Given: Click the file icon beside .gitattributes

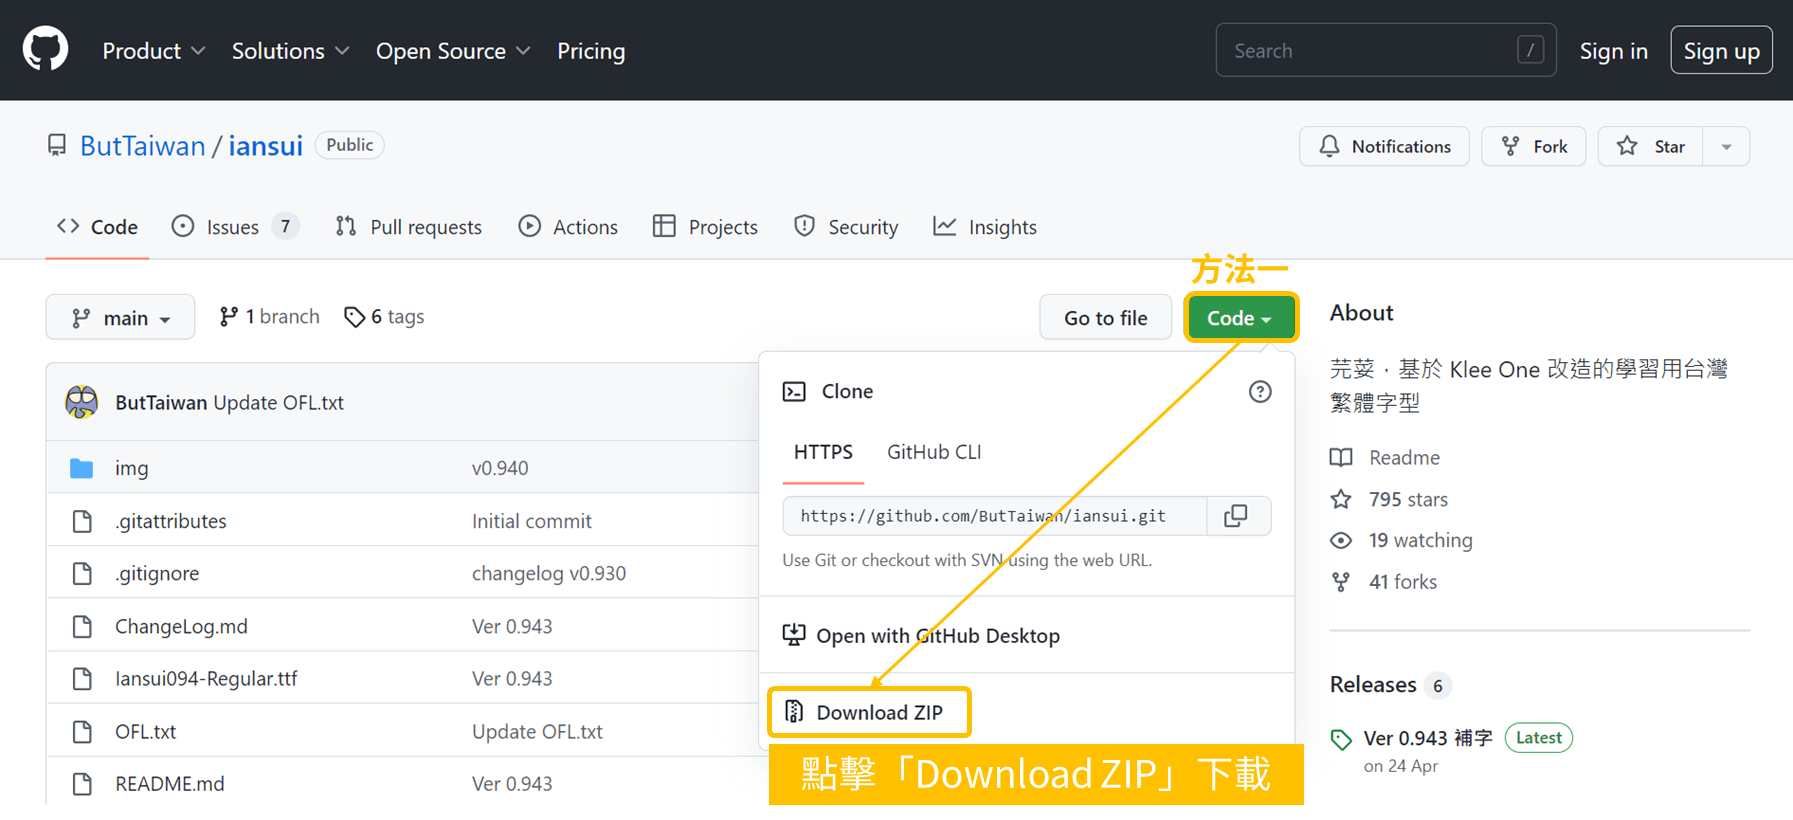Looking at the screenshot, I should point(82,521).
